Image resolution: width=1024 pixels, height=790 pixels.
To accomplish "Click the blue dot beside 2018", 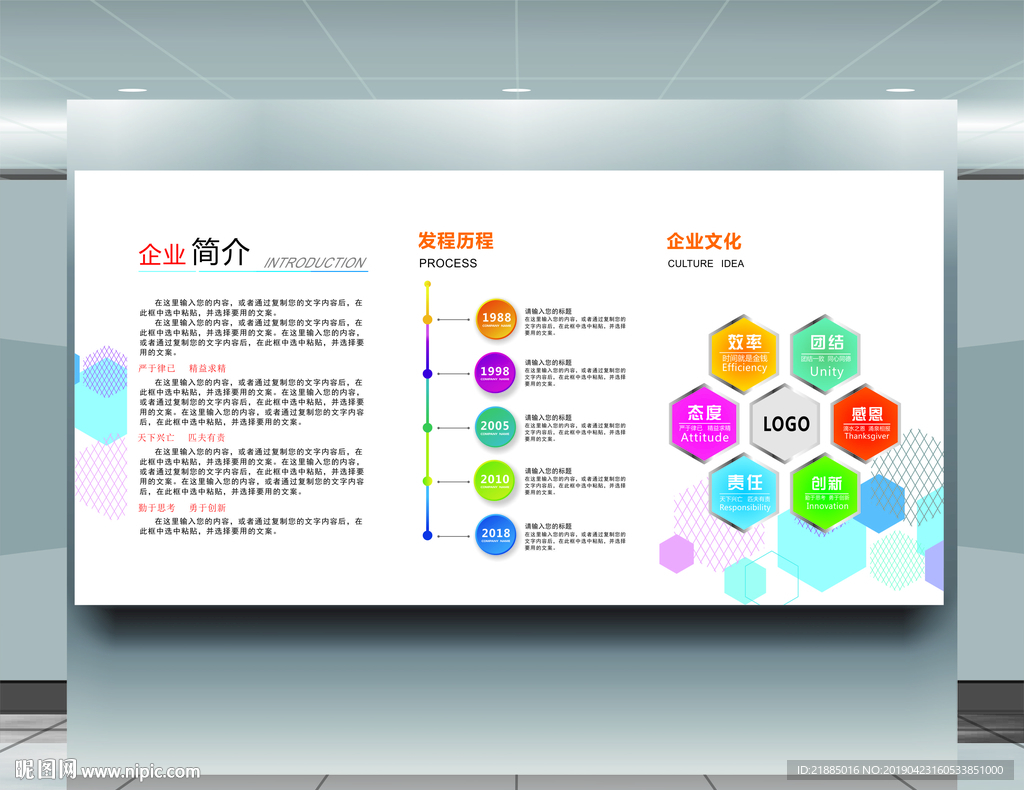I will pyautogui.click(x=427, y=535).
